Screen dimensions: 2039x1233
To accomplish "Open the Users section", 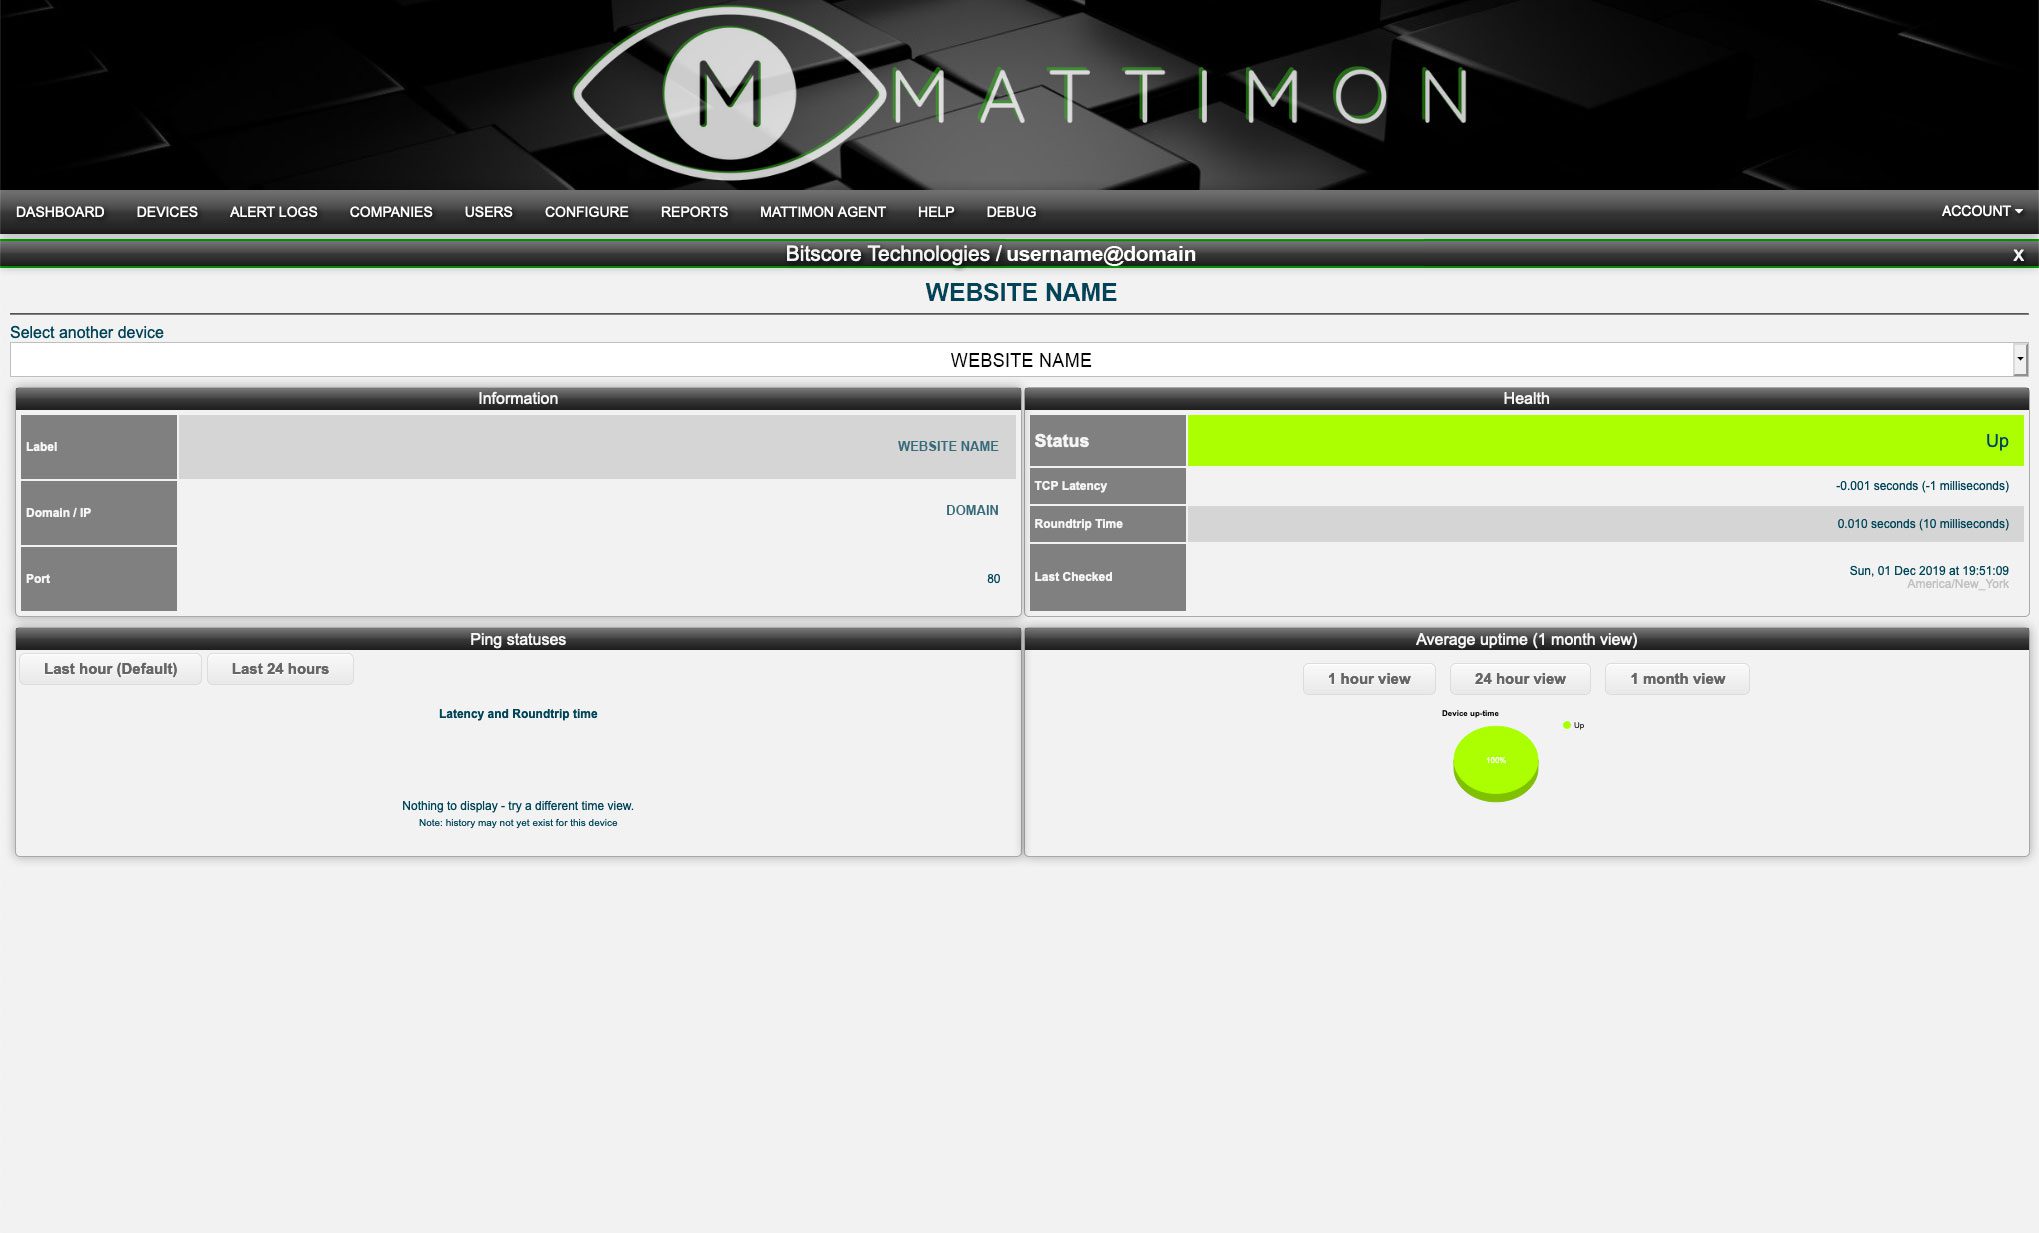I will pyautogui.click(x=488, y=212).
